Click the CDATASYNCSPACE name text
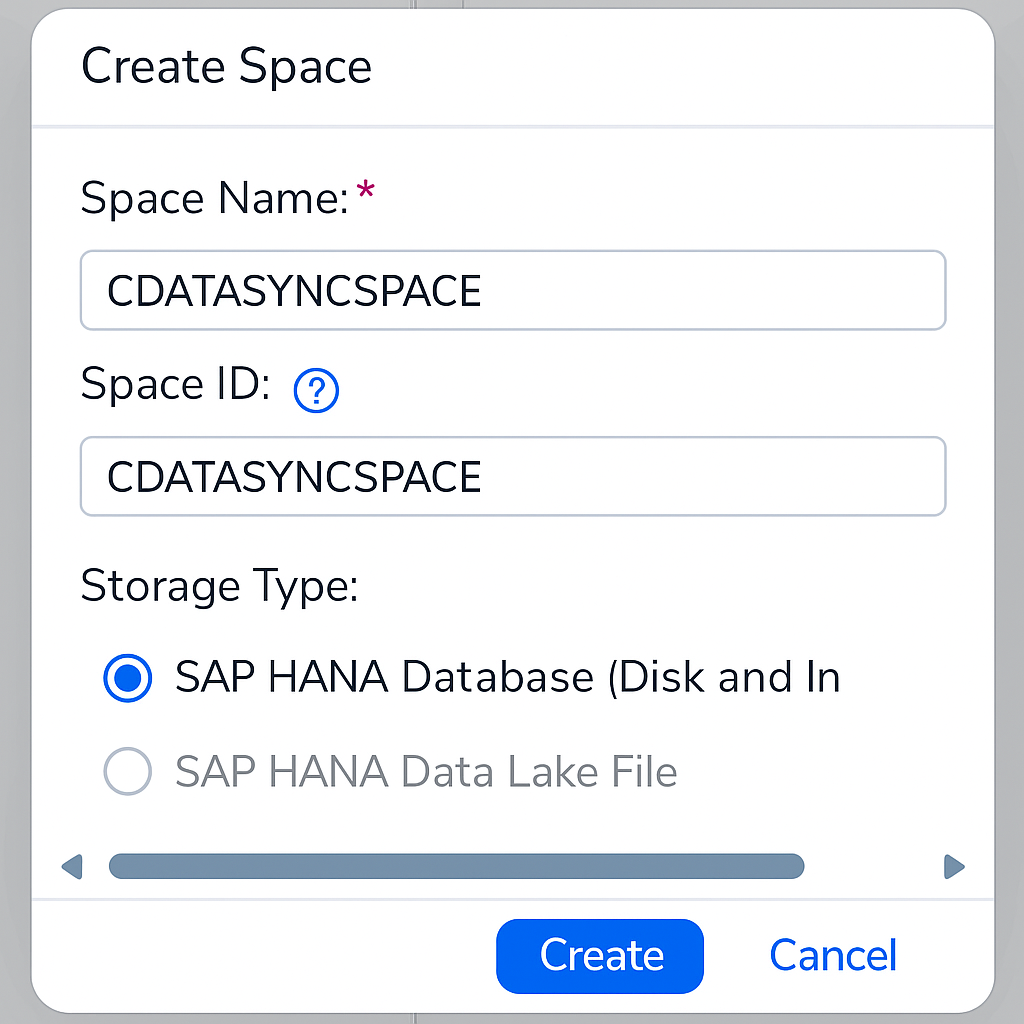Viewport: 1024px width, 1024px height. (293, 290)
